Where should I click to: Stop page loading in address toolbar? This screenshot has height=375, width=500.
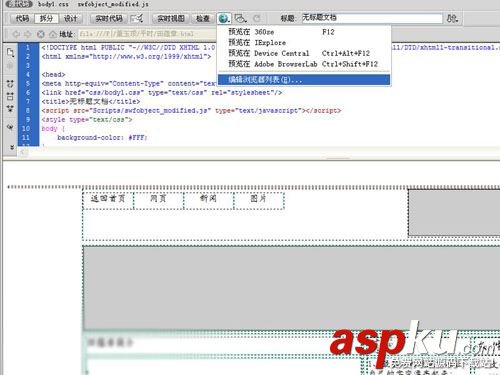(x=41, y=34)
